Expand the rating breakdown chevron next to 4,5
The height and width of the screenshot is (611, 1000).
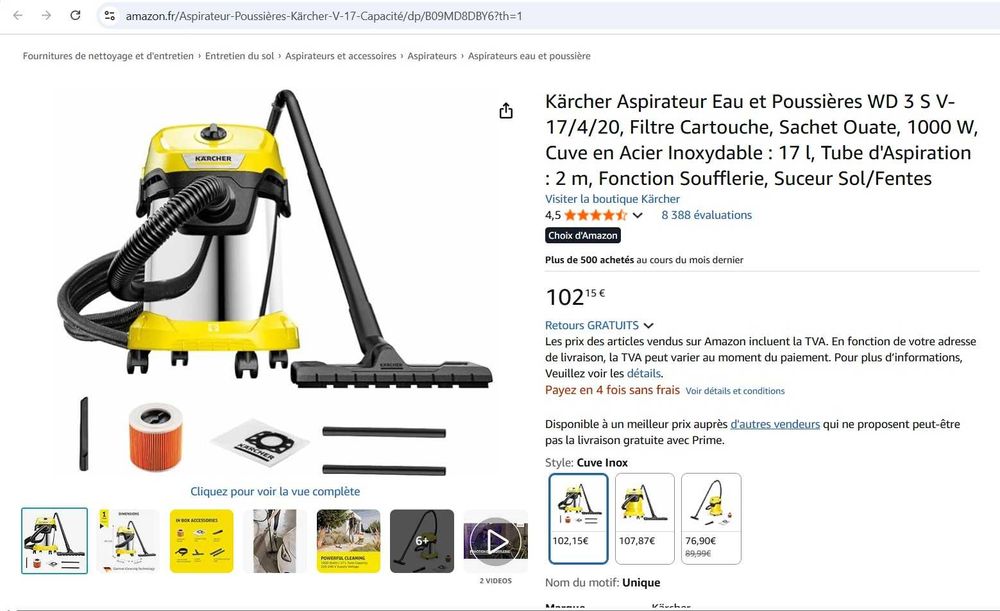pos(638,216)
